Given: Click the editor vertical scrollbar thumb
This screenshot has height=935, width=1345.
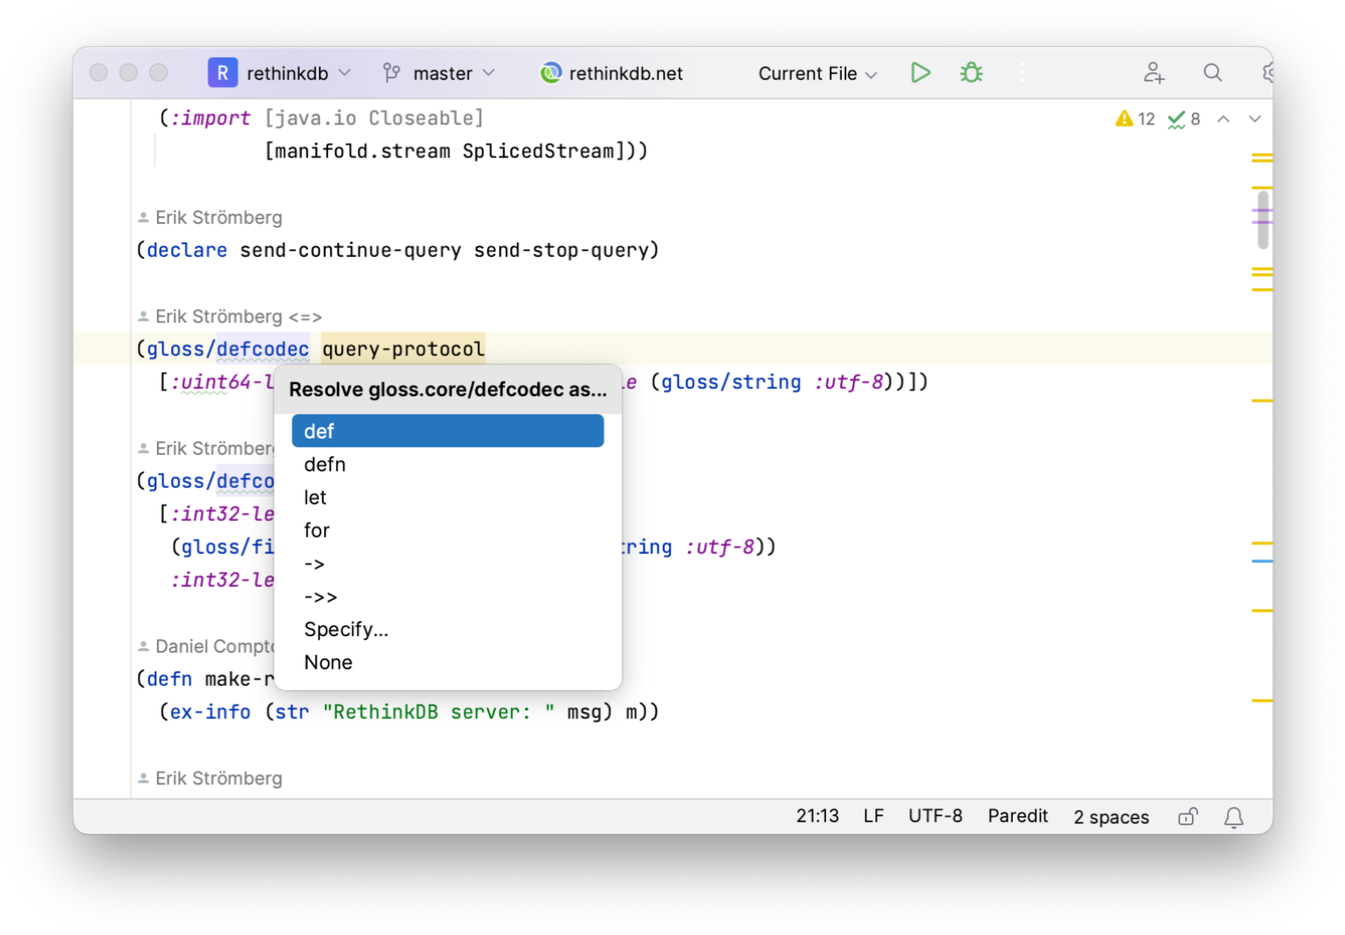Looking at the screenshot, I should 1263,218.
